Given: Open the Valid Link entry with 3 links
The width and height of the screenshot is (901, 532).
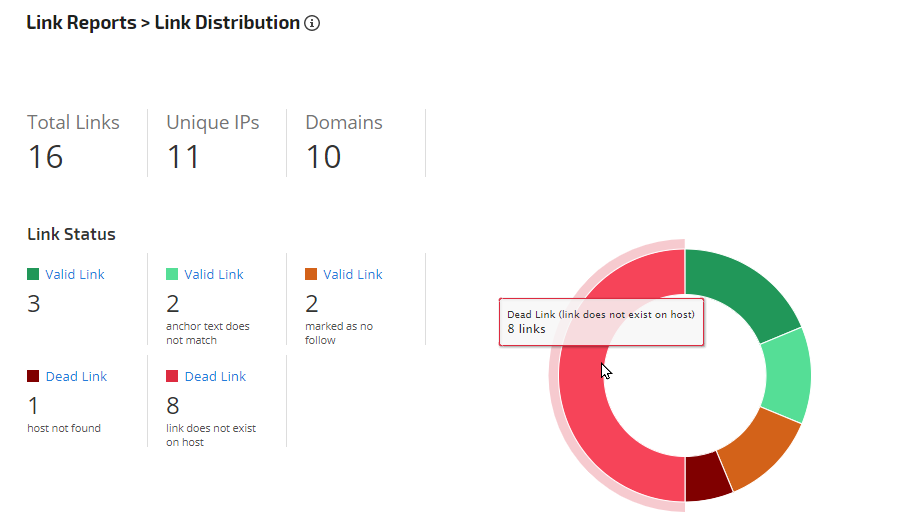Looking at the screenshot, I should click(x=74, y=274).
